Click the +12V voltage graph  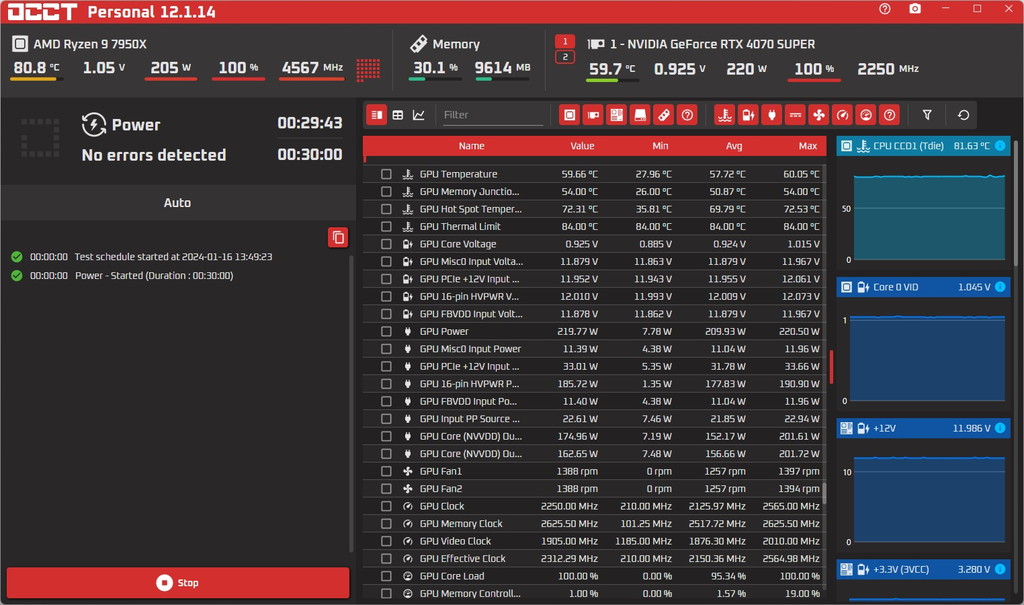929,499
